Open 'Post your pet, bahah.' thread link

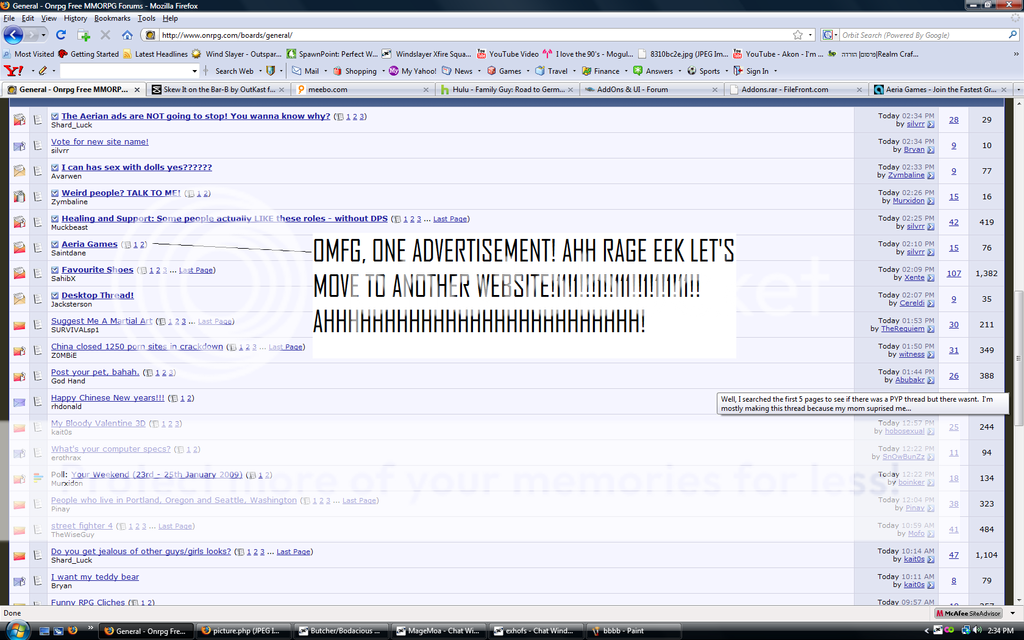click(95, 372)
